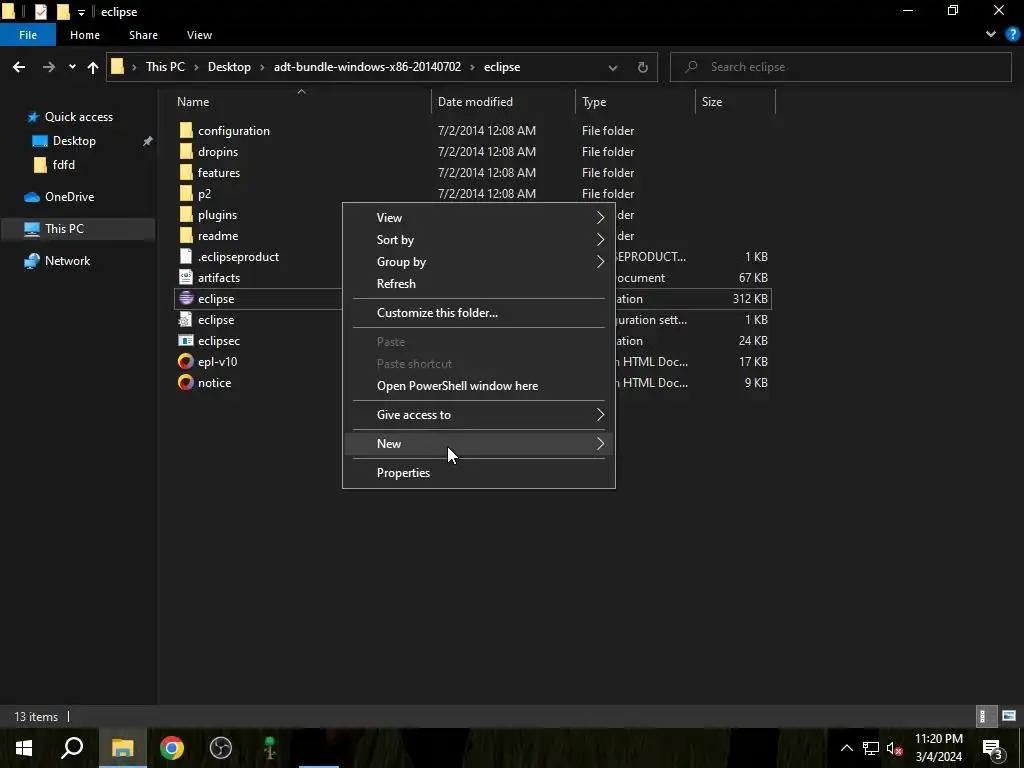Expand the Group by submenu
Viewport: 1024px width, 768px height.
pyautogui.click(x=479, y=261)
